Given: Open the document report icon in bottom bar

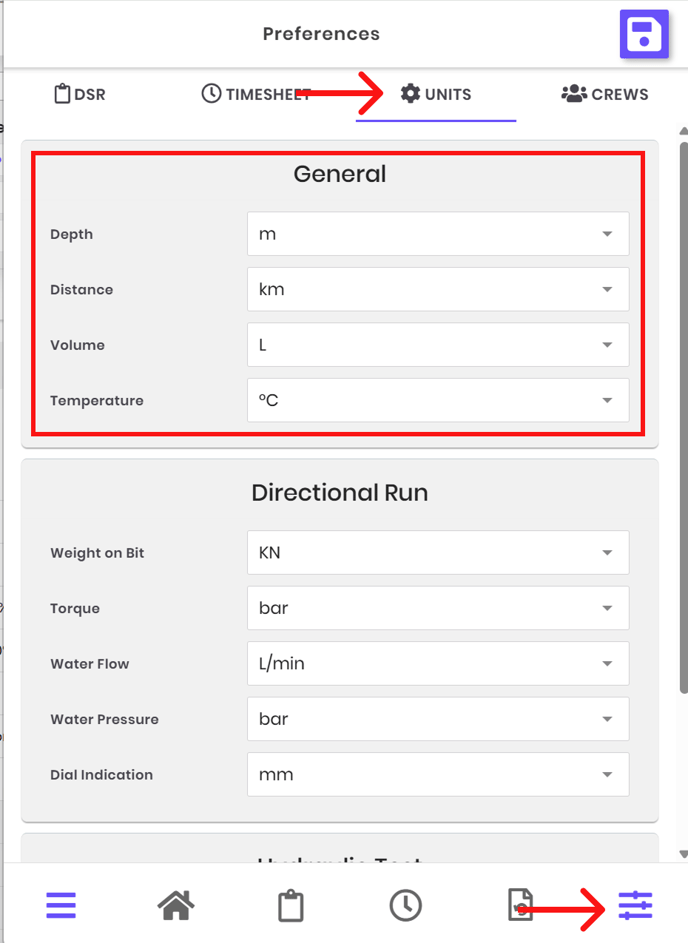Looking at the screenshot, I should (x=520, y=905).
